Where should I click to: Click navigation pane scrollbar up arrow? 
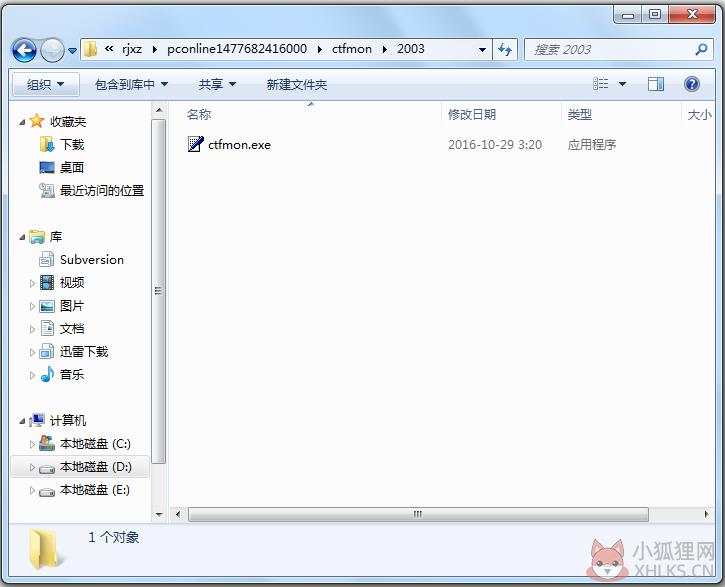click(159, 110)
